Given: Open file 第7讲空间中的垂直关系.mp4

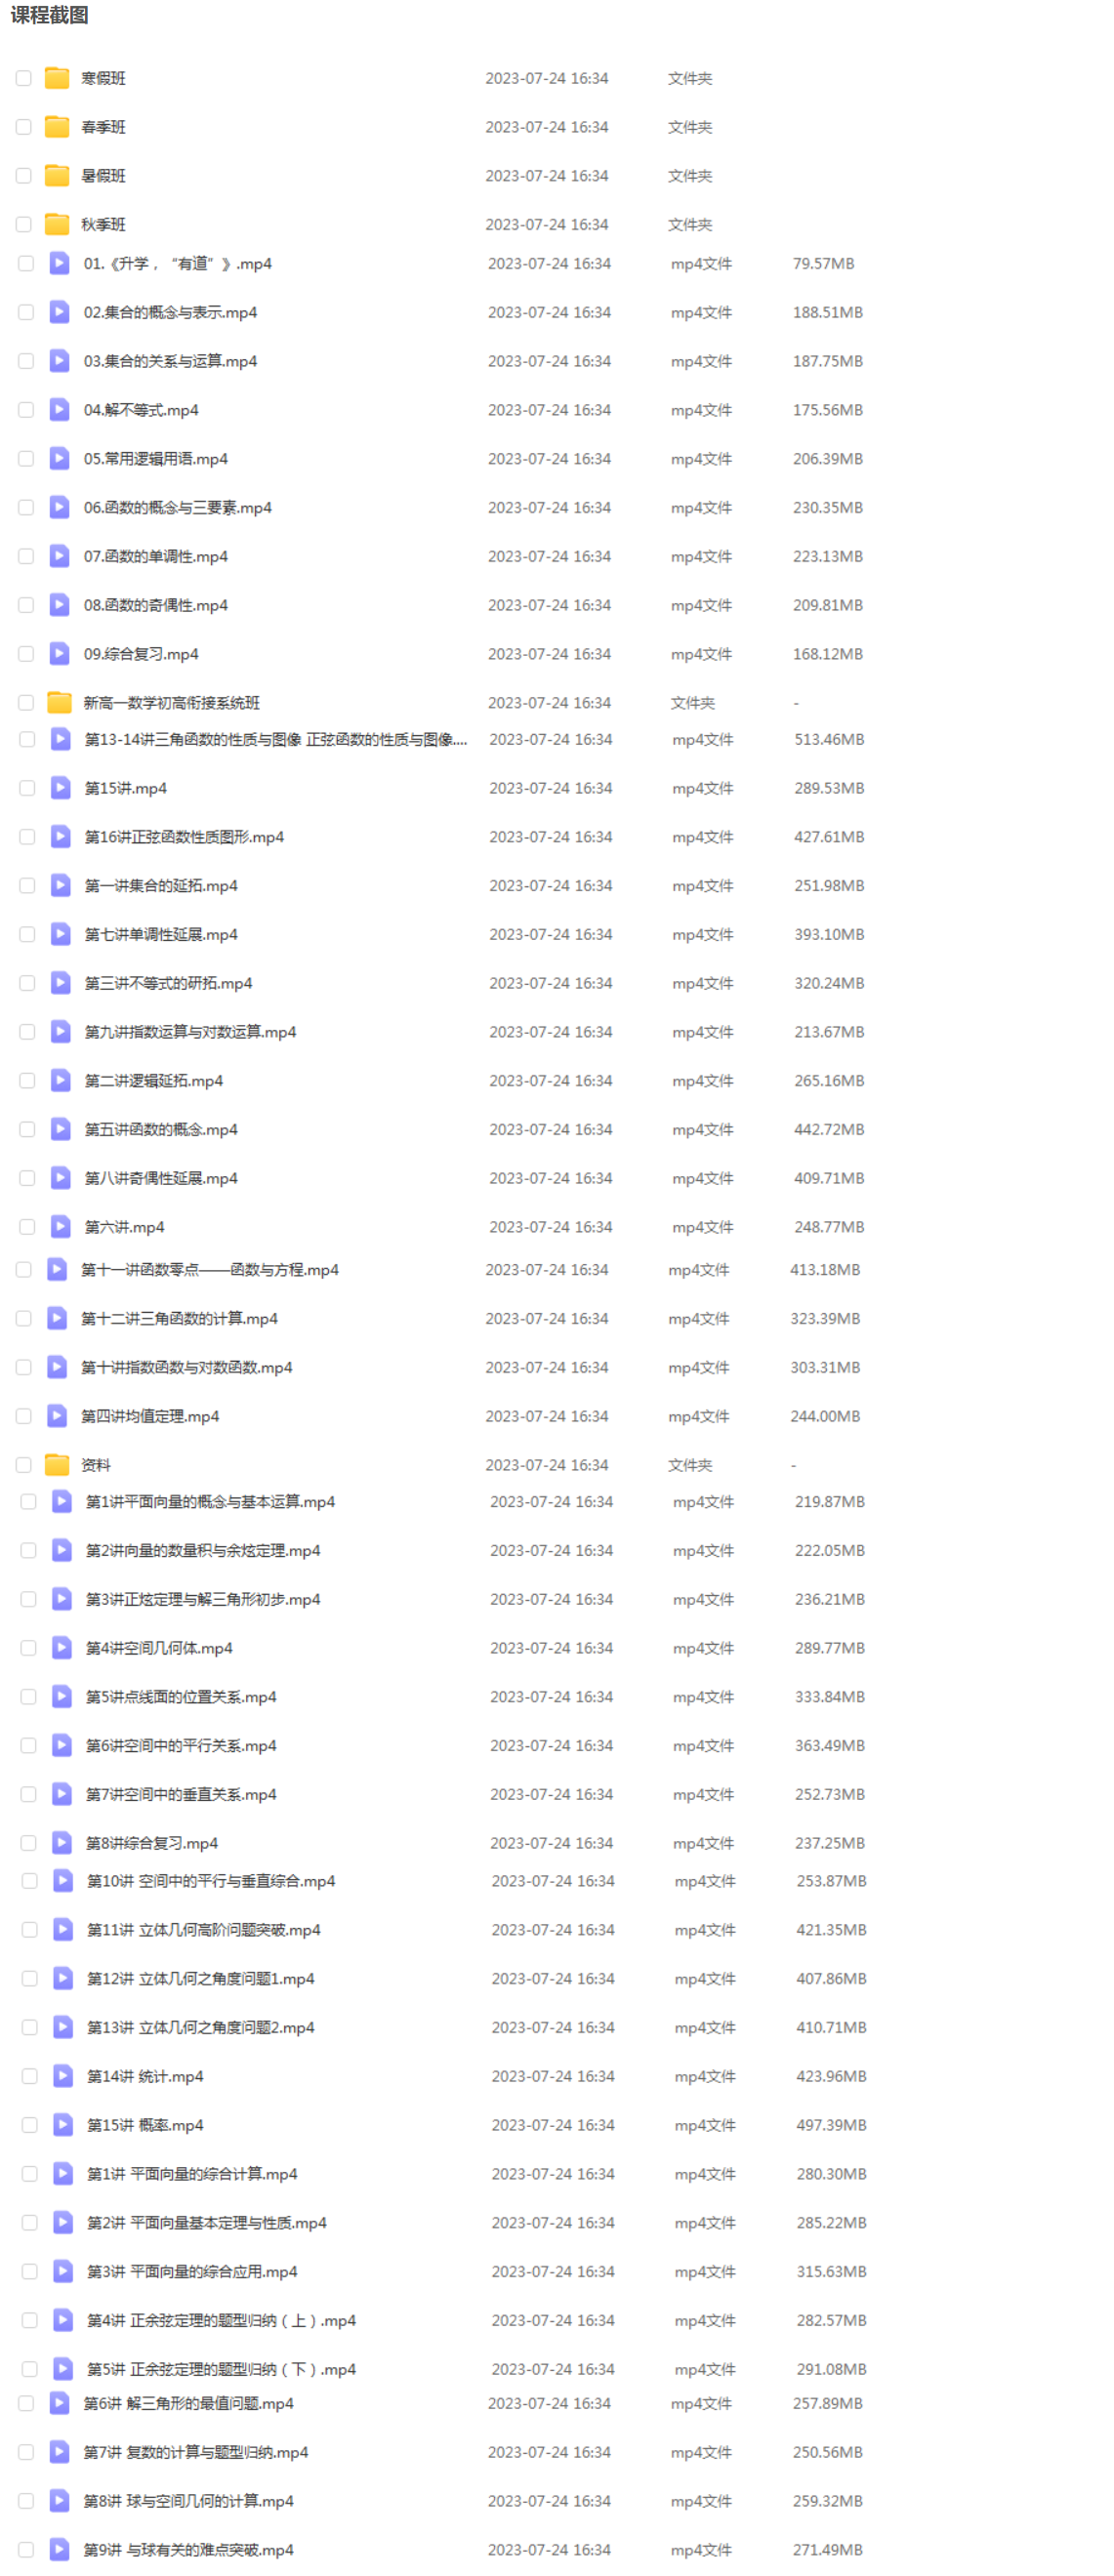Looking at the screenshot, I should tap(181, 1795).
